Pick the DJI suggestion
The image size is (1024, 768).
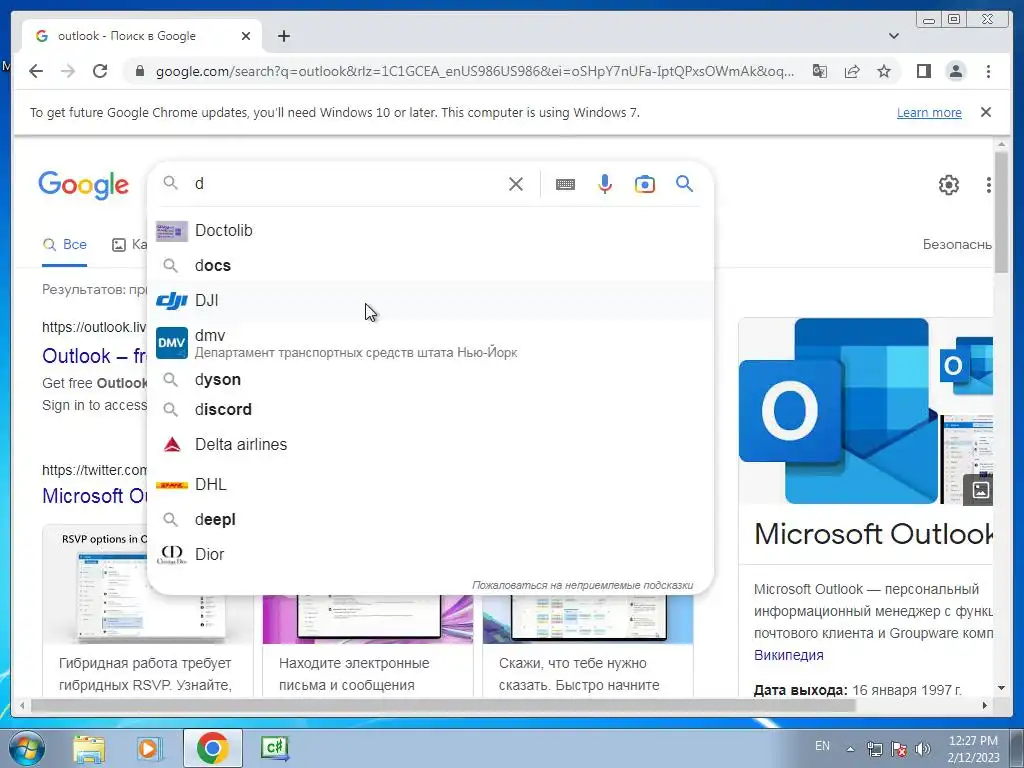pos(430,300)
